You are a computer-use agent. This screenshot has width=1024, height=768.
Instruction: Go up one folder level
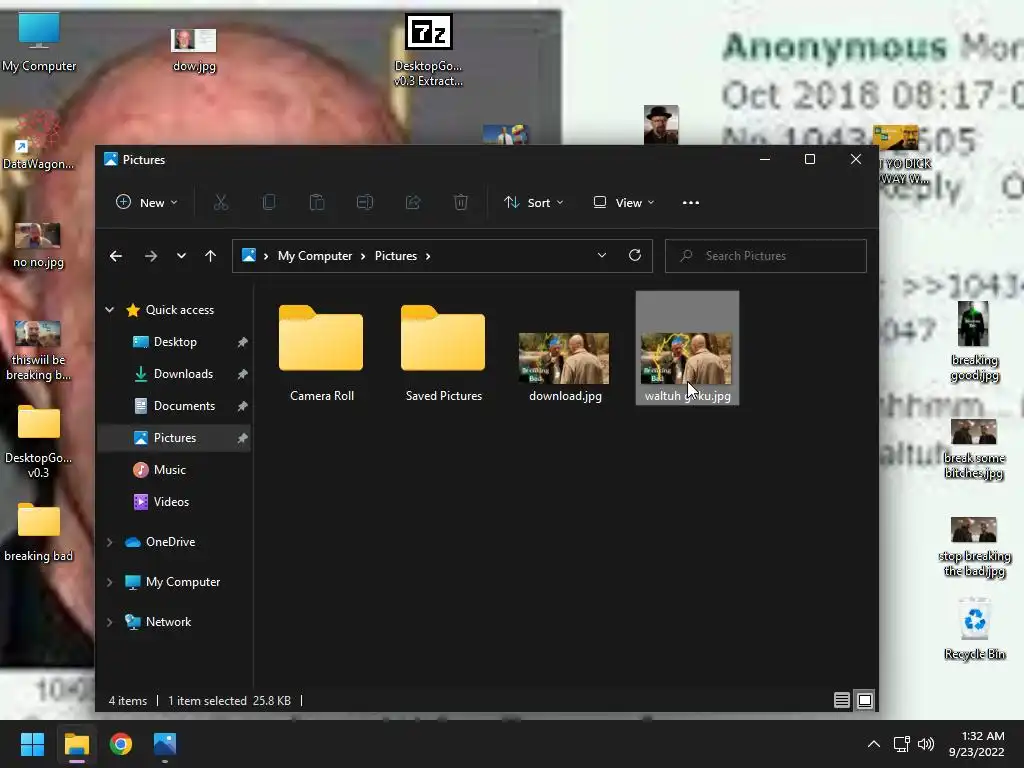click(210, 256)
